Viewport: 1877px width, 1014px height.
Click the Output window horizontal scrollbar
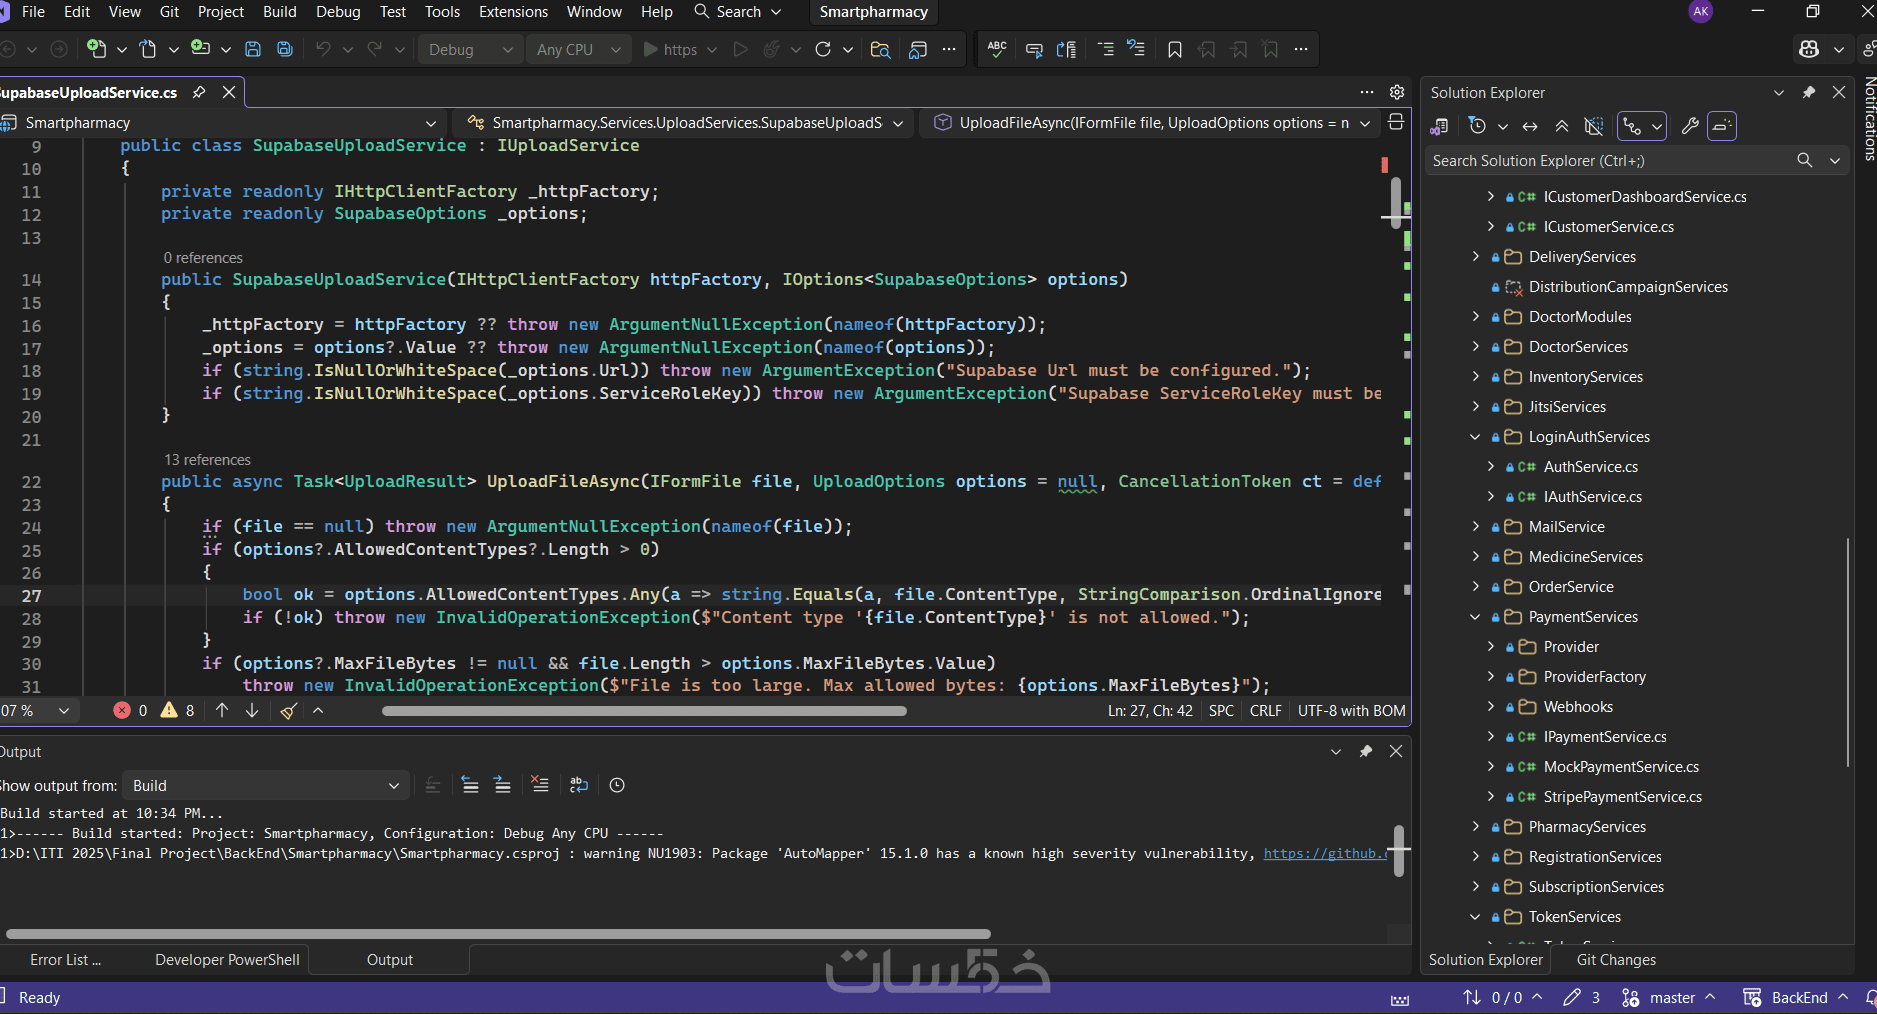(x=498, y=934)
